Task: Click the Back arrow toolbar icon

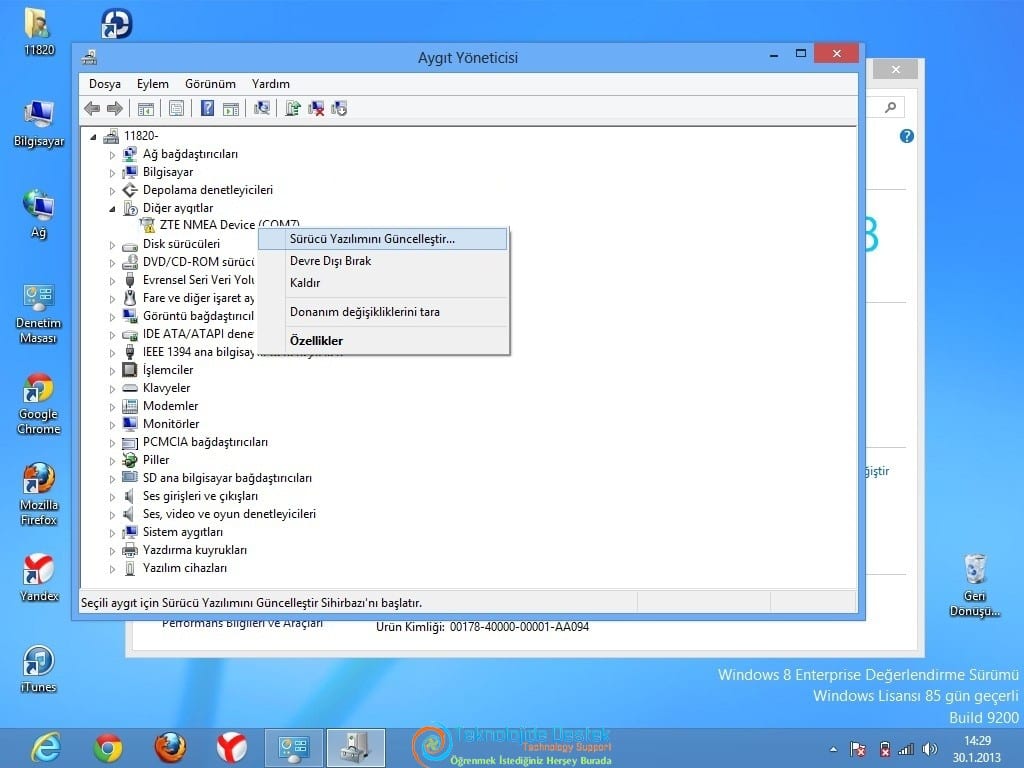Action: (x=92, y=108)
